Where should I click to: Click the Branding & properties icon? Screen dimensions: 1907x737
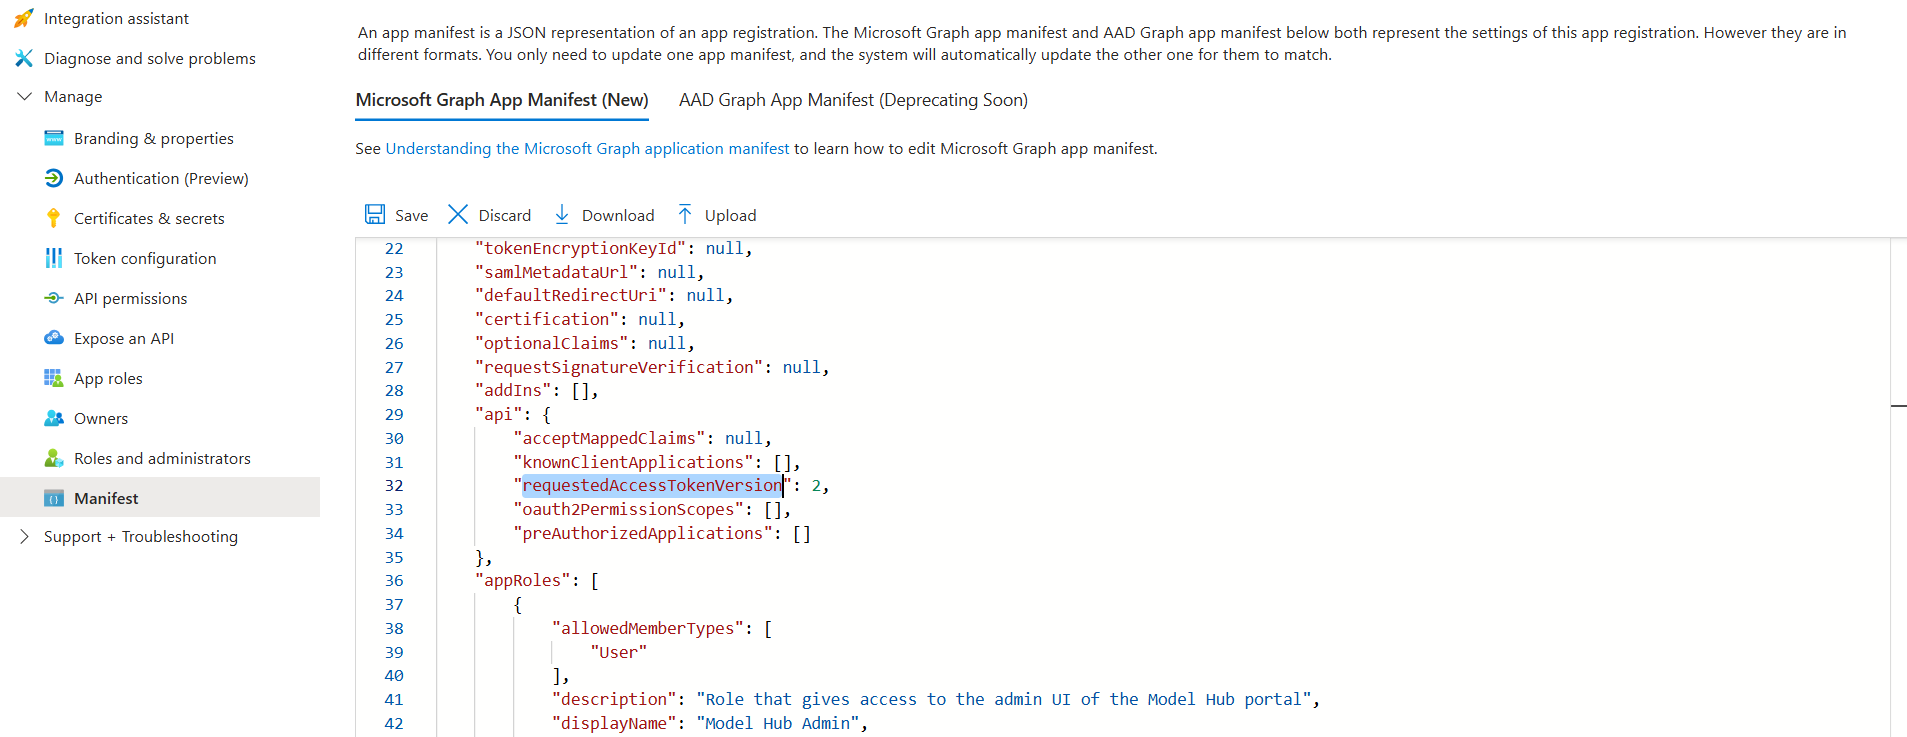click(x=54, y=139)
